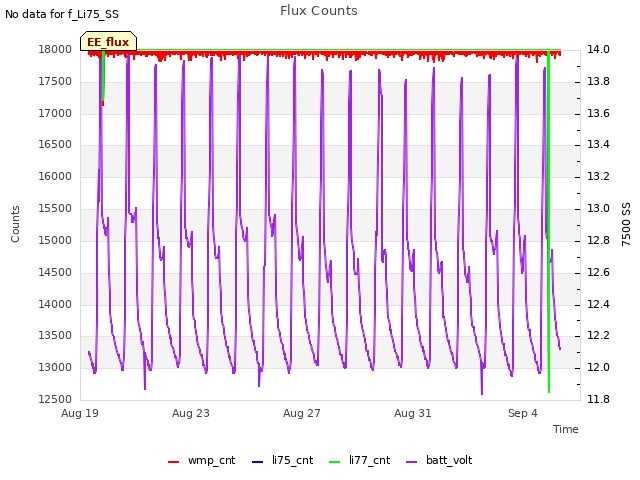Click the Aug 19 x-axis tick label
640x480 pixels.
(x=80, y=413)
